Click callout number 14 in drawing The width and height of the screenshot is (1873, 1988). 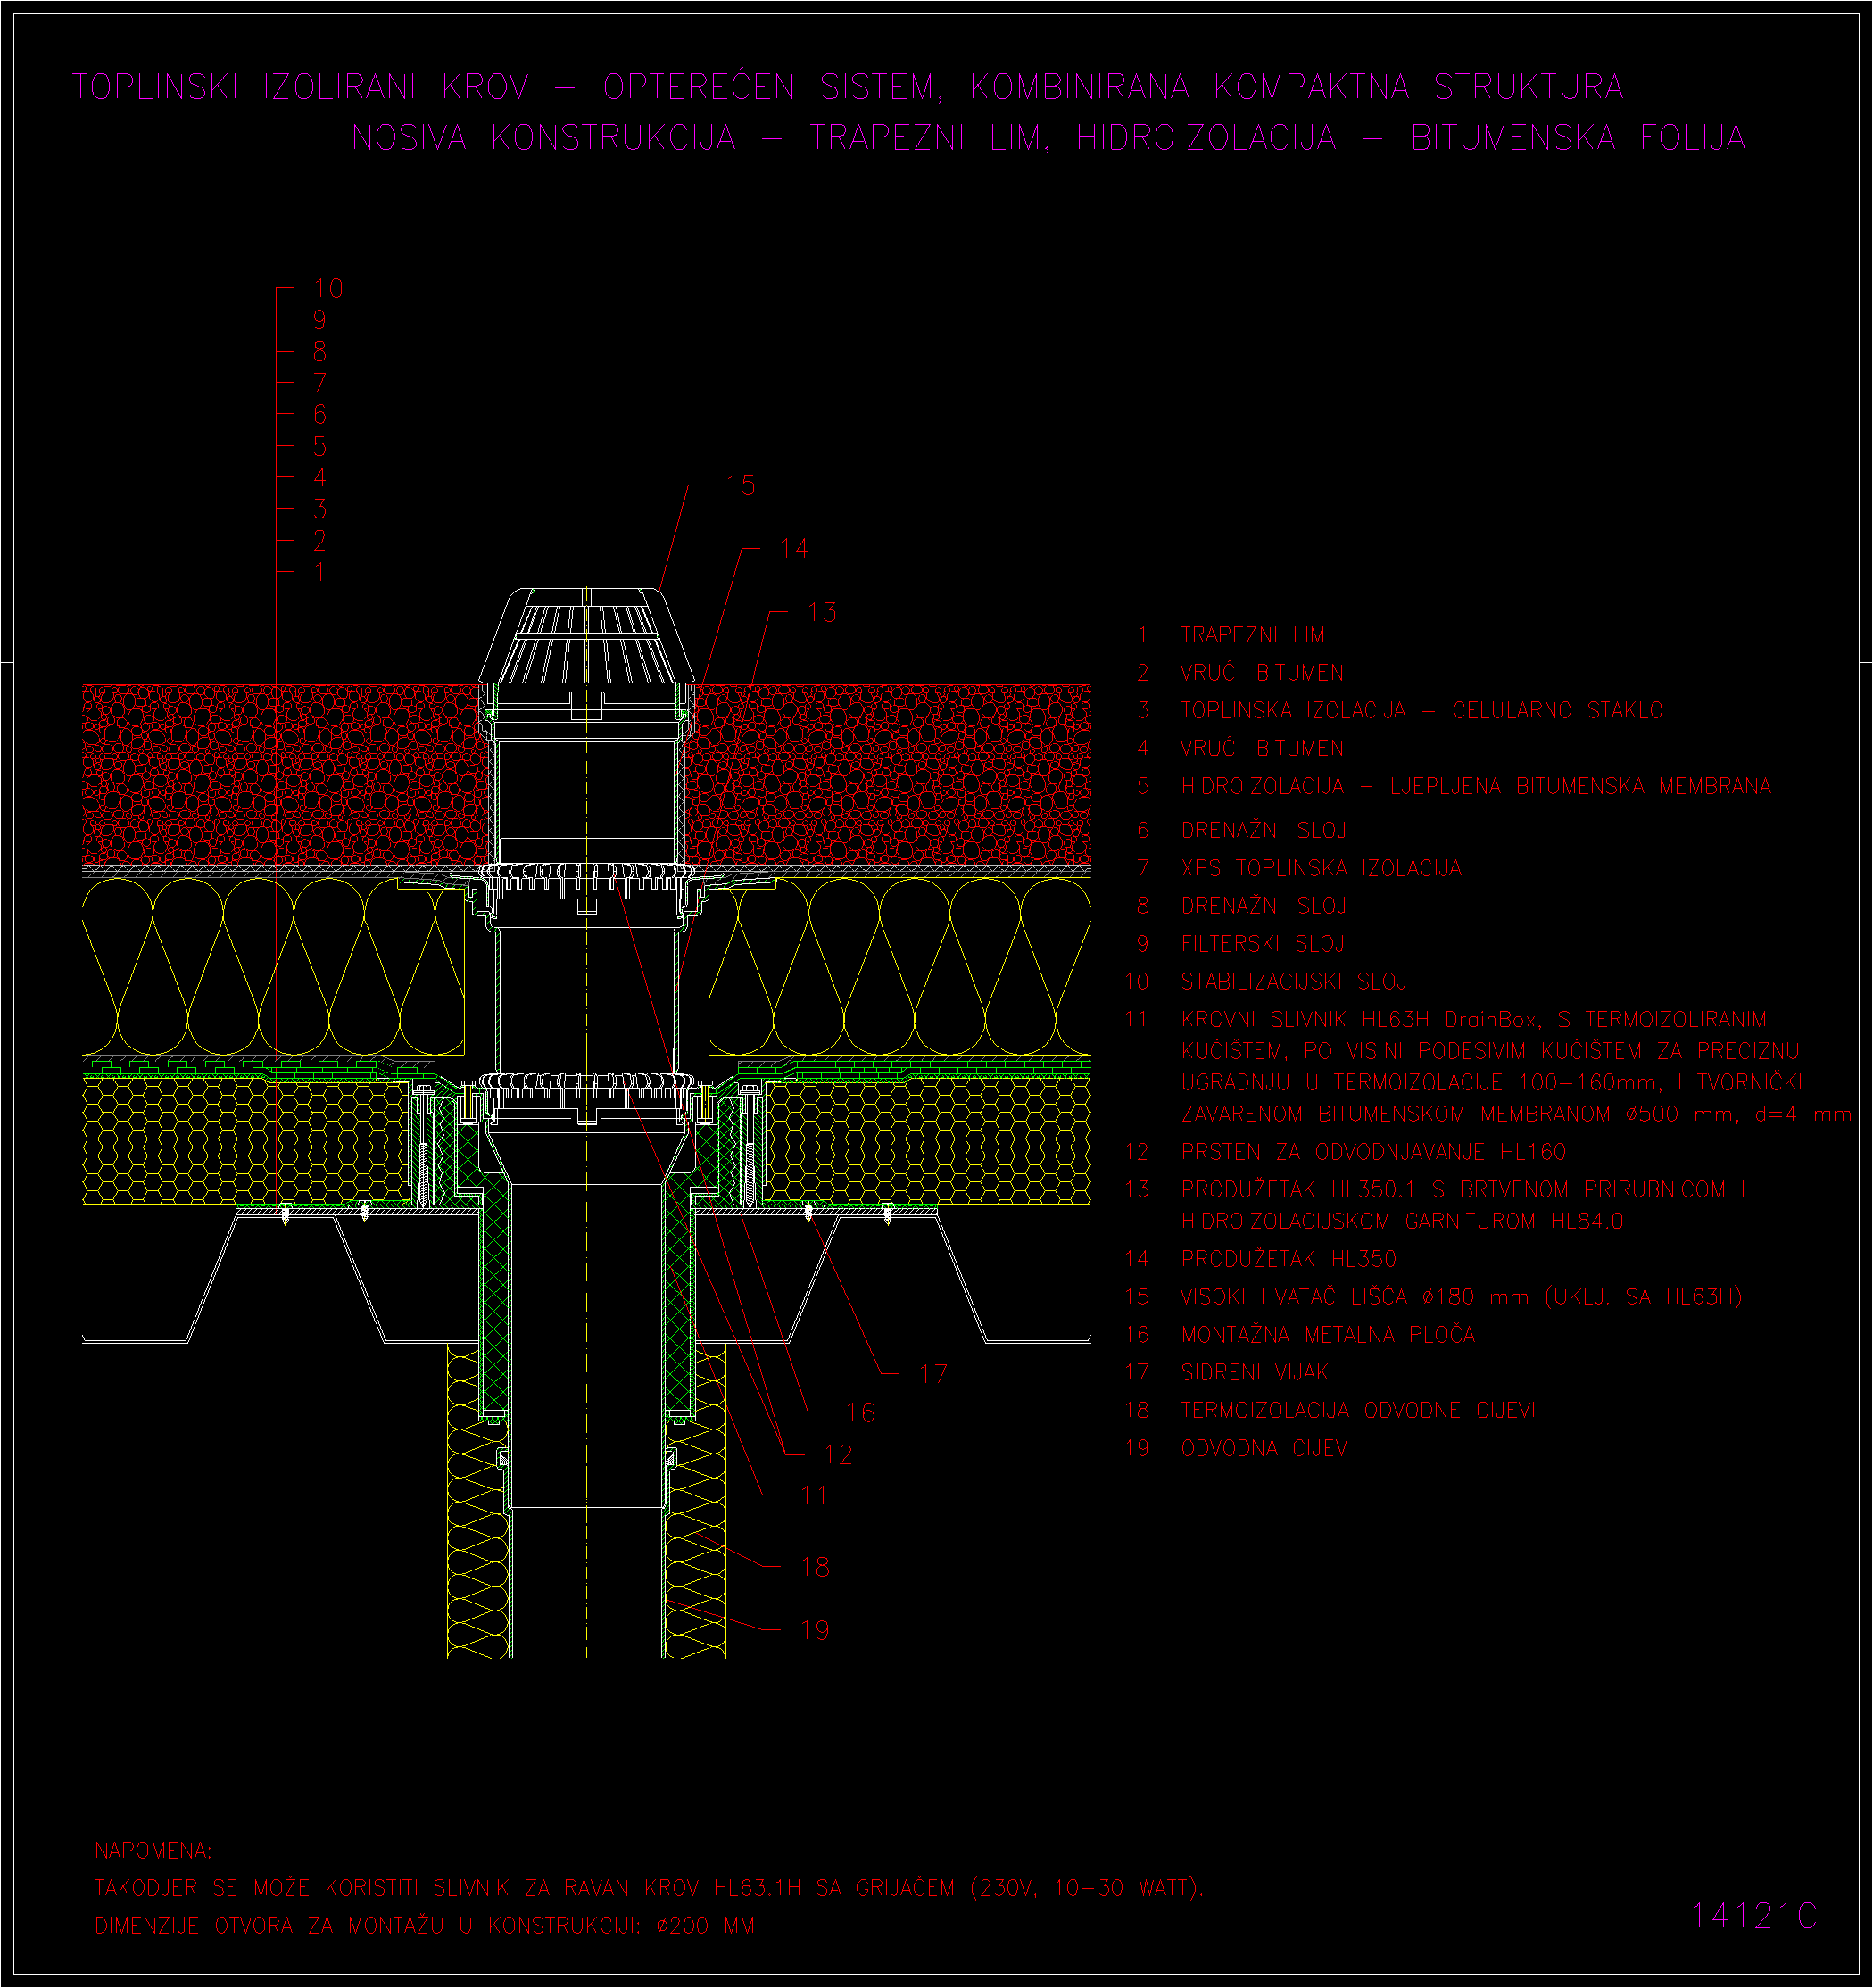[x=794, y=549]
